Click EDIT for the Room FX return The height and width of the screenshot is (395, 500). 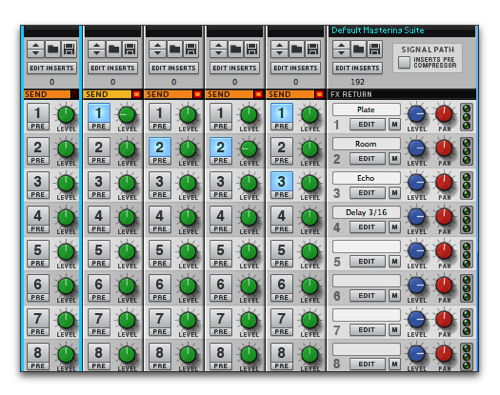367,159
